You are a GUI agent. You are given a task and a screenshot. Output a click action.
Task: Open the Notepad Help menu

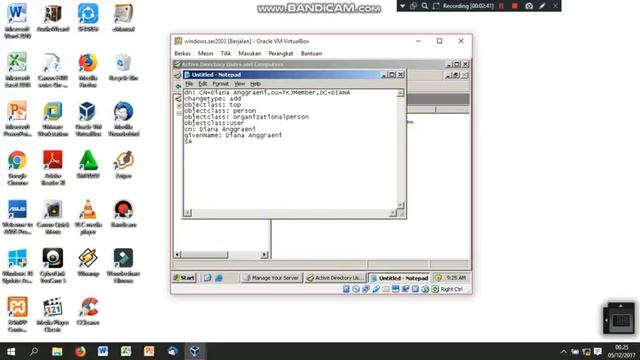255,84
